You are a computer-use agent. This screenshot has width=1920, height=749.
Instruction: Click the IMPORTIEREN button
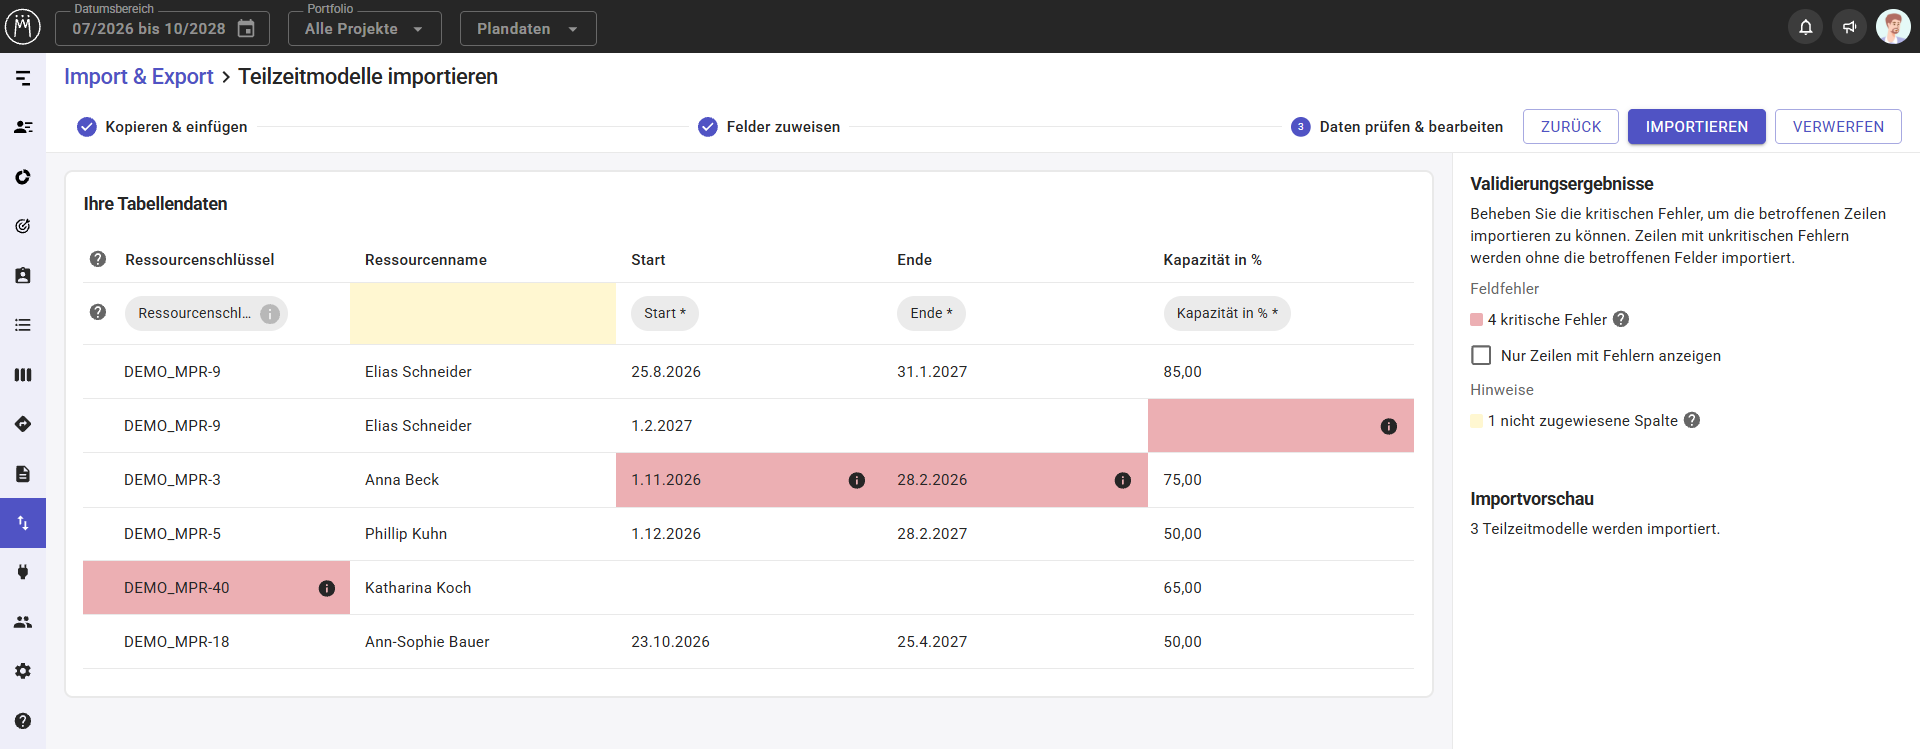(1697, 127)
